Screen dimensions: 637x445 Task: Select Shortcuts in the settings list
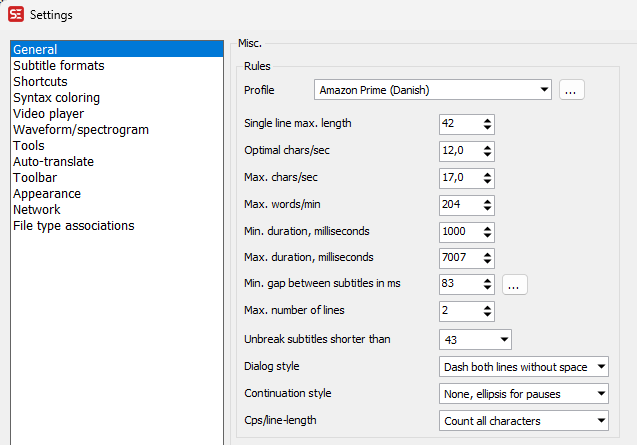point(40,82)
